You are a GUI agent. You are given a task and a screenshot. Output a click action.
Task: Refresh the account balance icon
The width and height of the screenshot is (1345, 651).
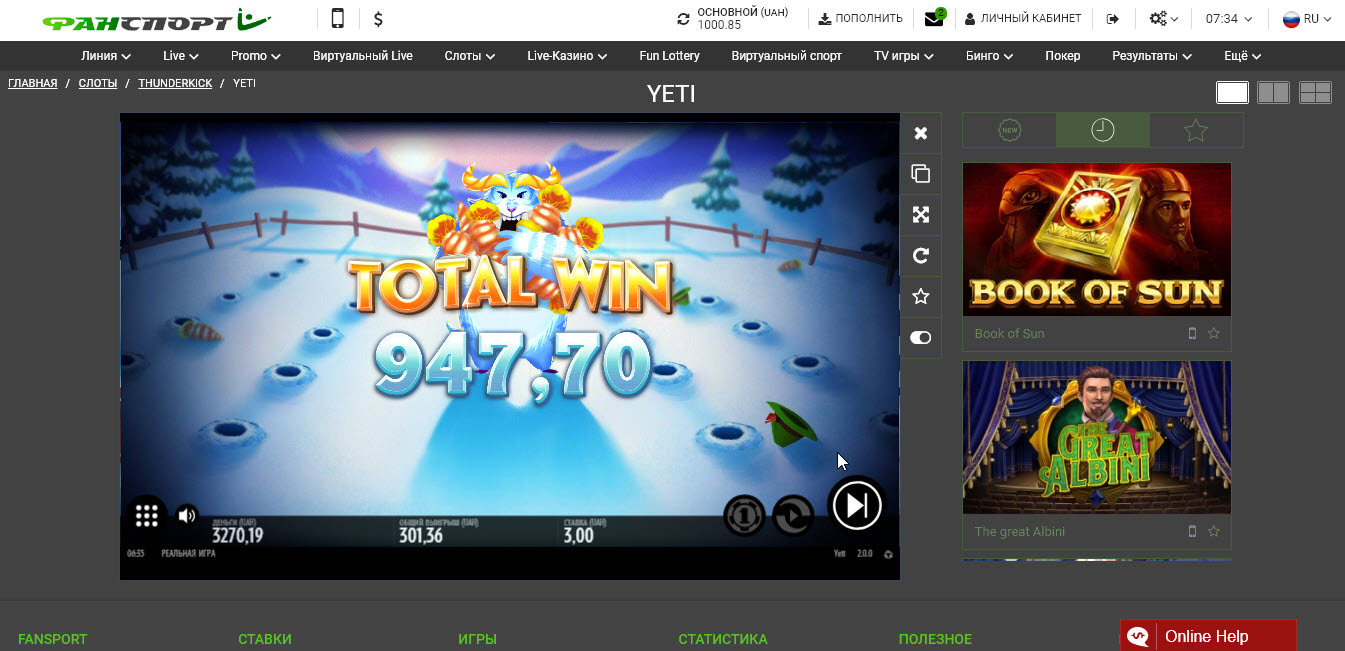(684, 19)
